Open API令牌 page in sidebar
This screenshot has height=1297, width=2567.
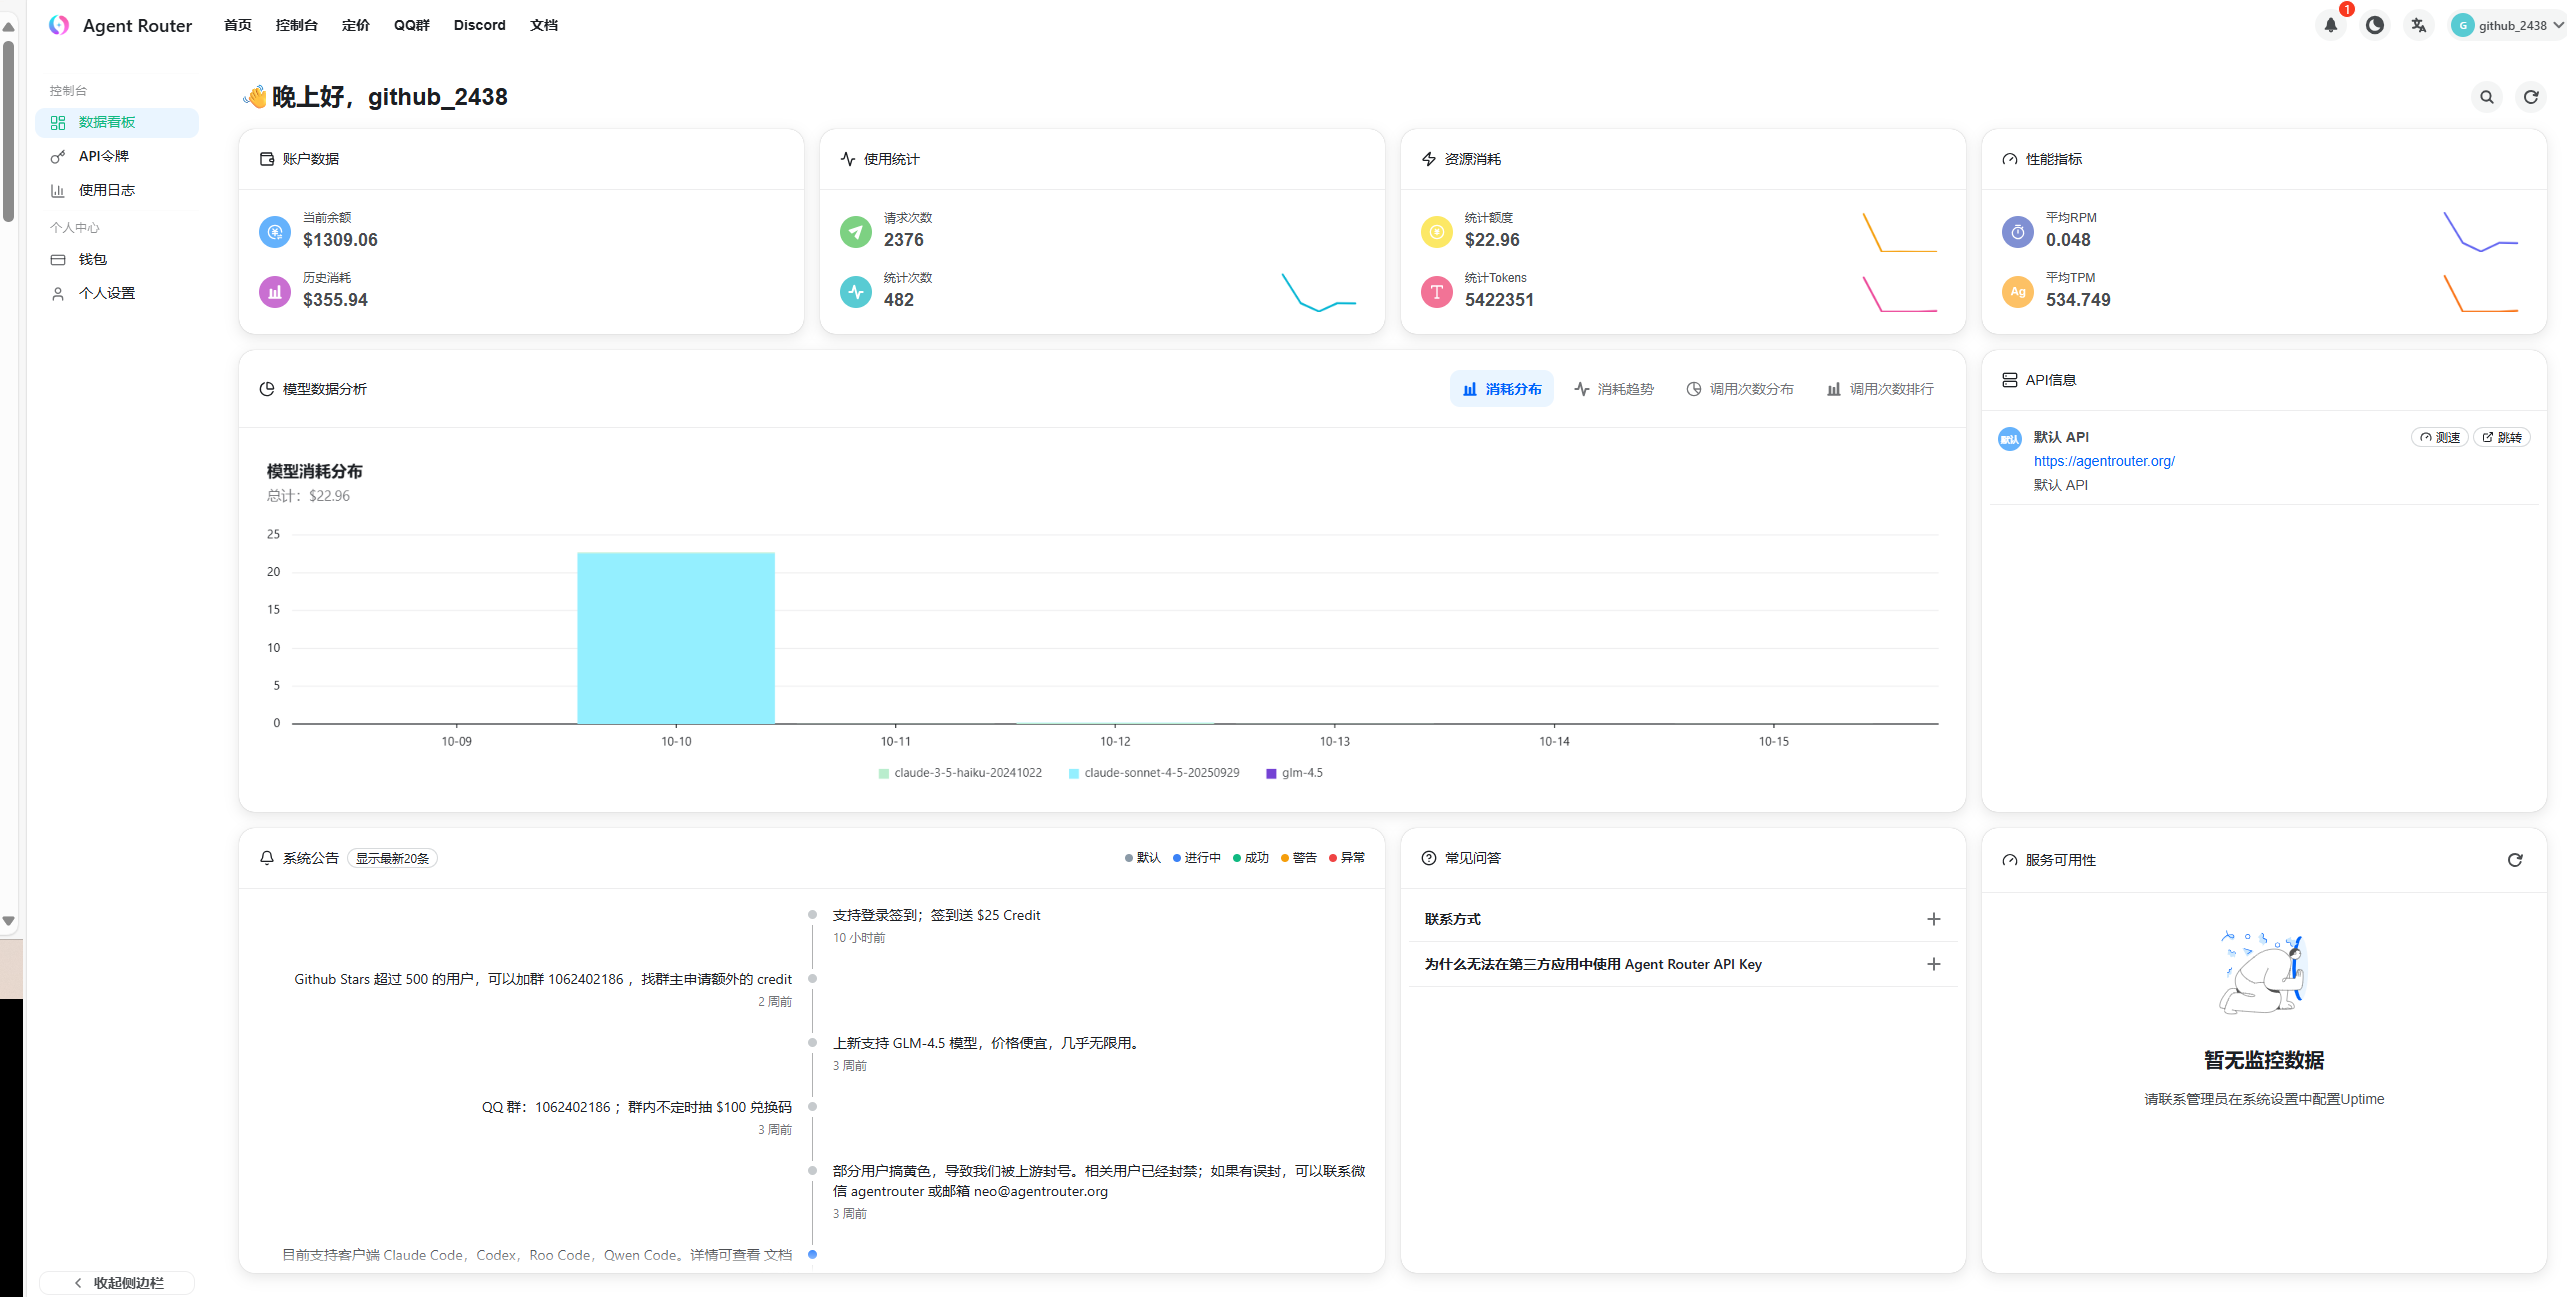pyautogui.click(x=103, y=156)
